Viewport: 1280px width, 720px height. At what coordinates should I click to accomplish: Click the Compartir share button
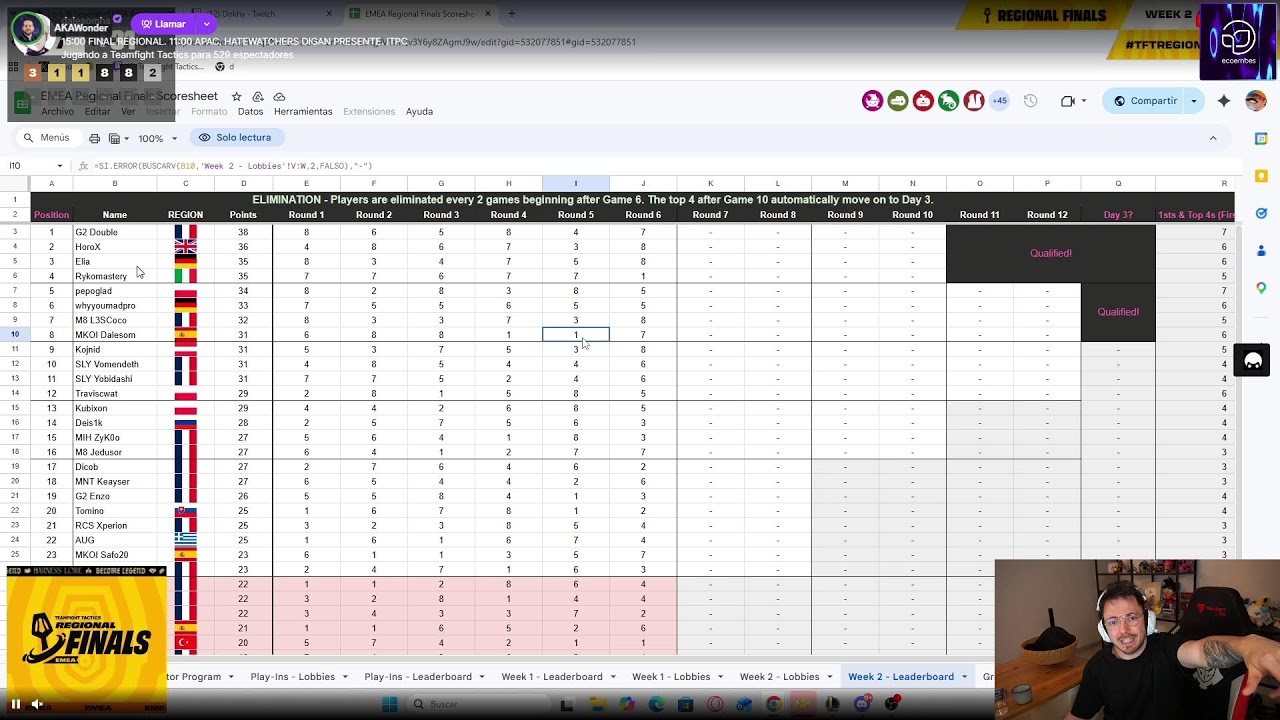1145,101
